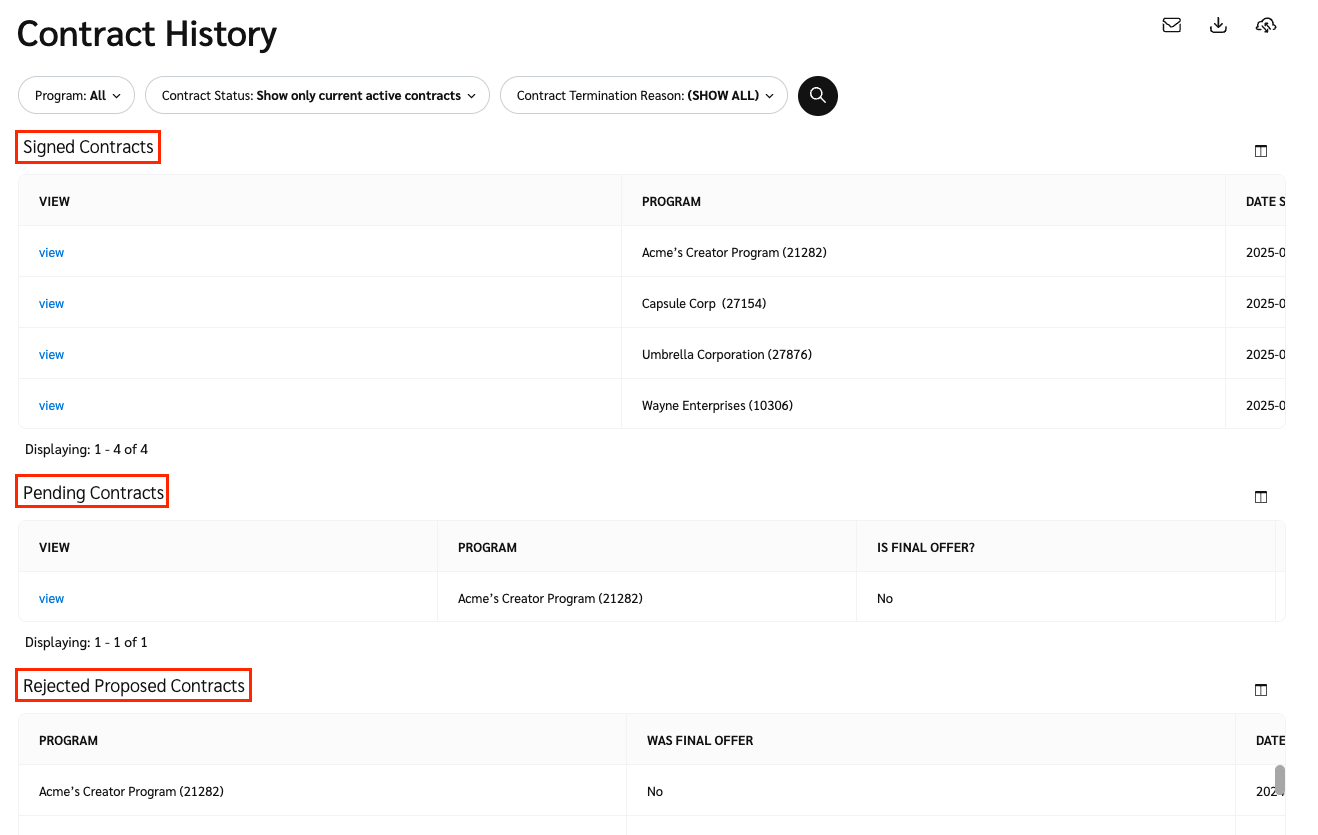Click the vertical scrollbar thumb
1318x835 pixels.
click(x=1279, y=780)
